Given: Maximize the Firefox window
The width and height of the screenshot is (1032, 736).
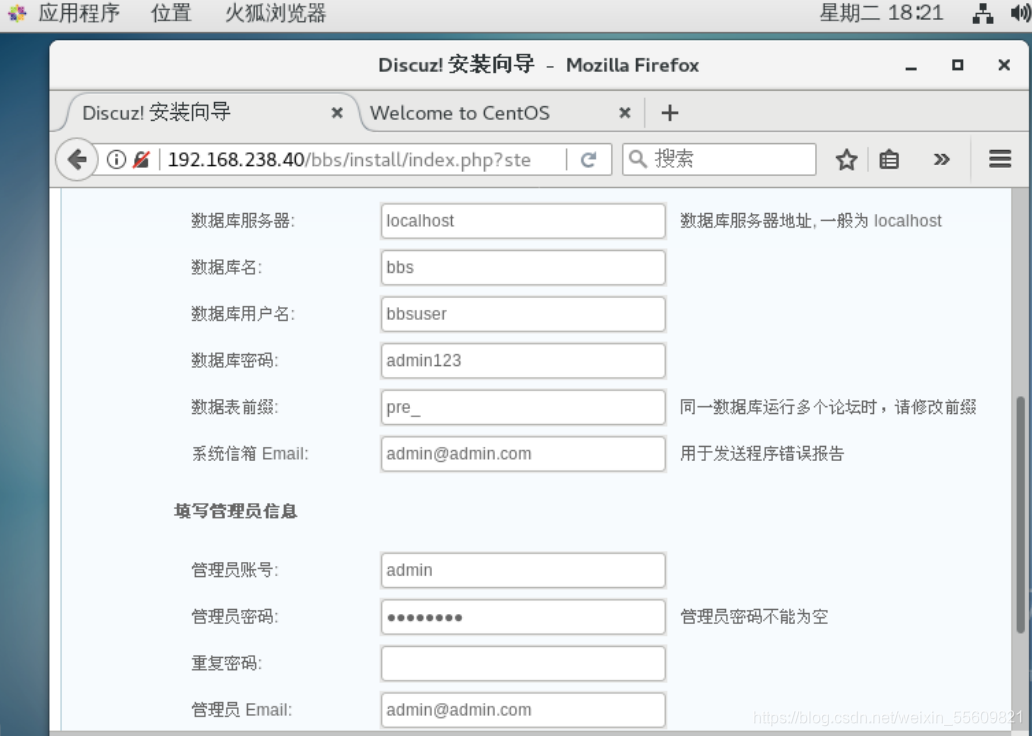Looking at the screenshot, I should click(958, 65).
